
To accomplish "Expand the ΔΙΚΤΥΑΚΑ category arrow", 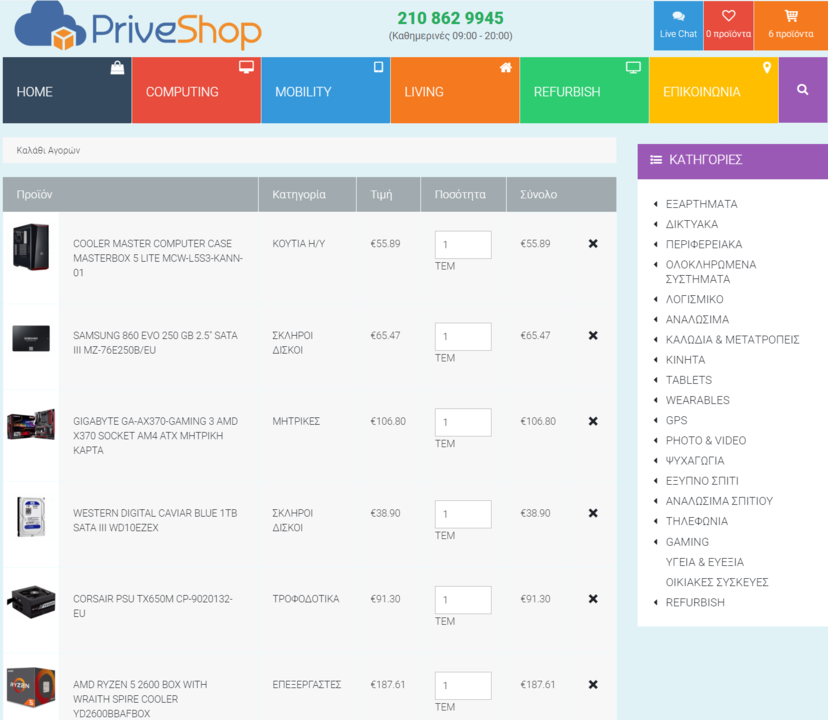I will 655,224.
